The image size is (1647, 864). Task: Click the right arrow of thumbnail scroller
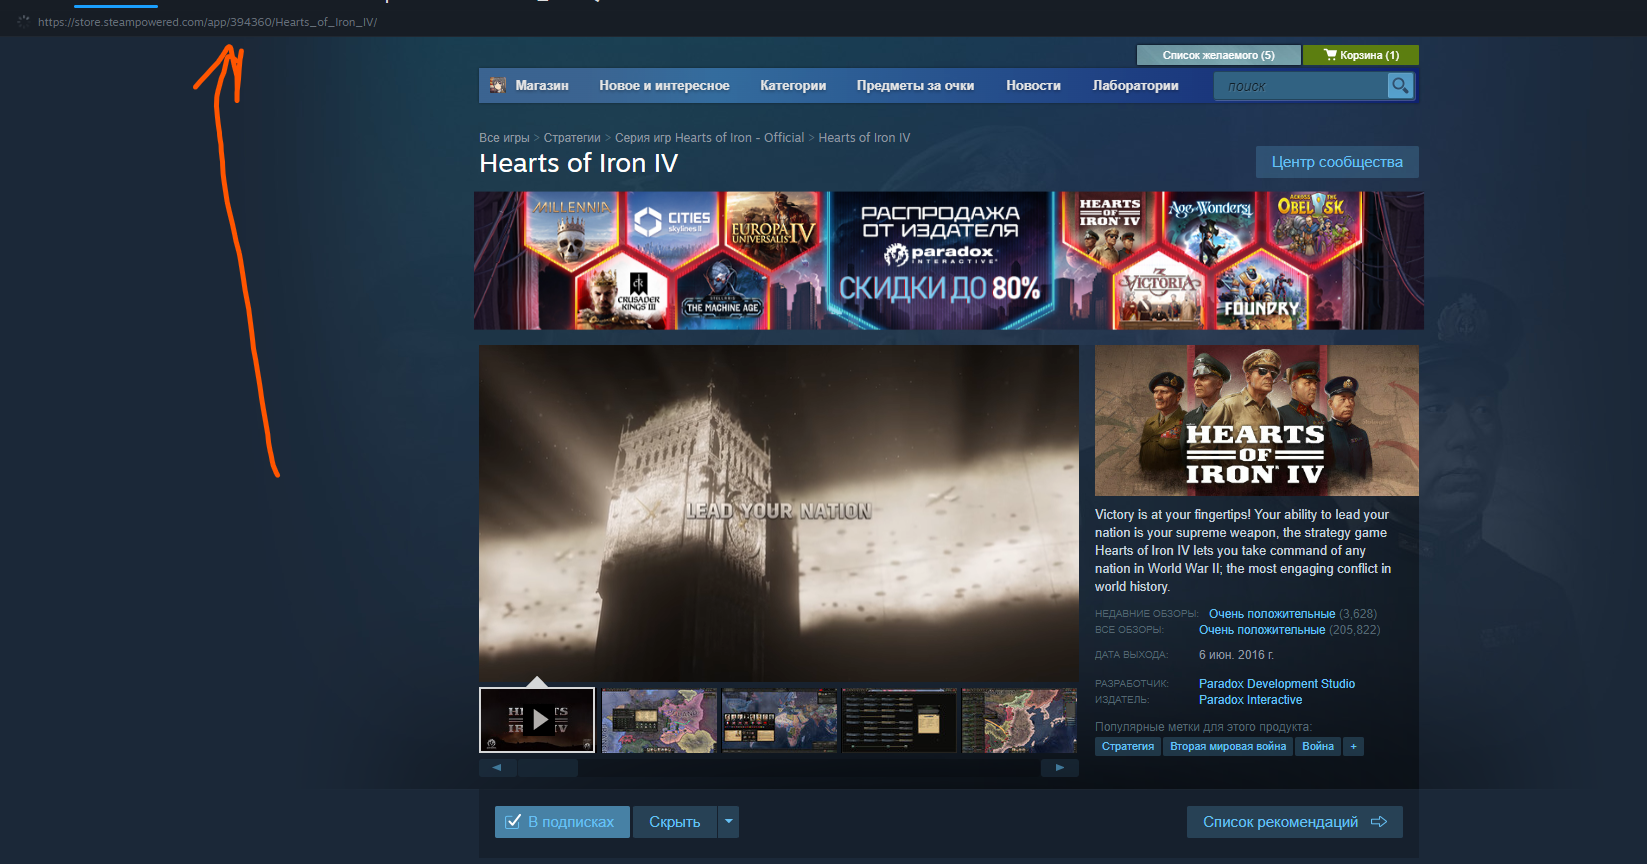coord(1060,768)
